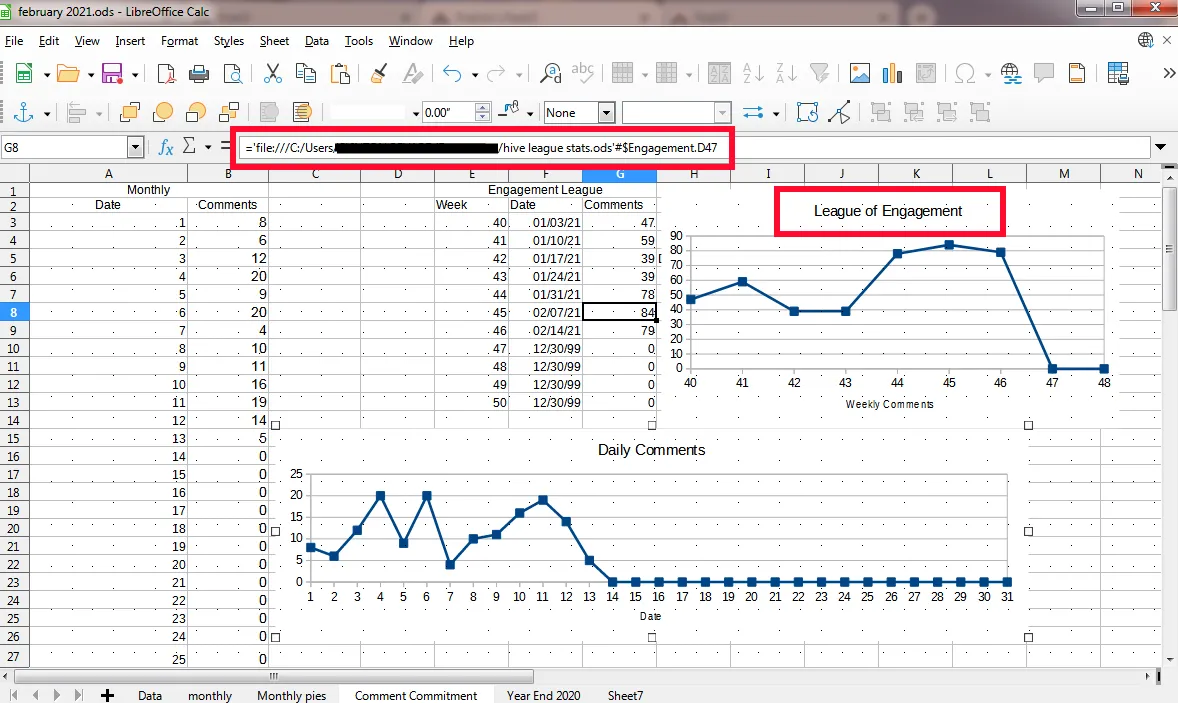Open the line width stepper field

456,113
